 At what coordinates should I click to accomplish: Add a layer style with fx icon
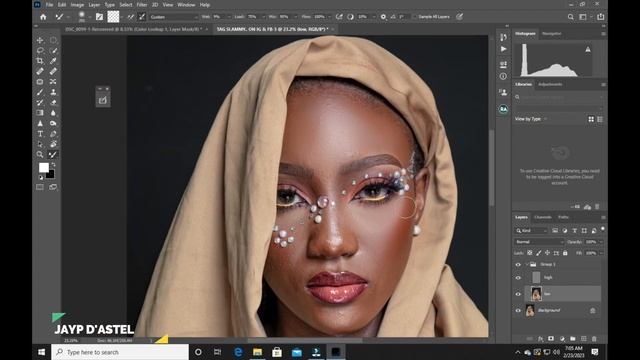[540, 339]
